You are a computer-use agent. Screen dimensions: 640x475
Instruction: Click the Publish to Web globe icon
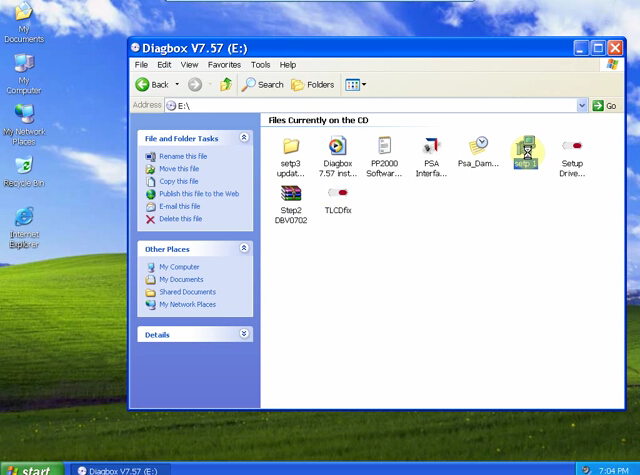tap(151, 194)
